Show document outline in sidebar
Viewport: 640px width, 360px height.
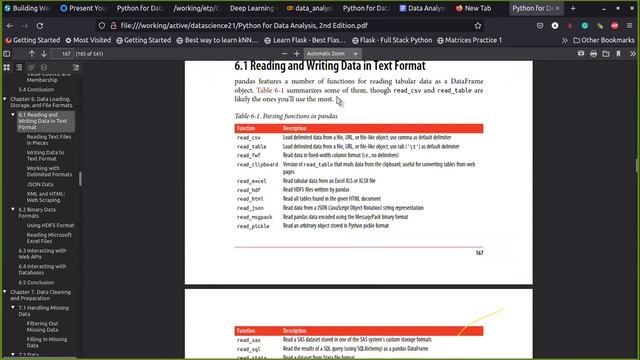click(19, 67)
